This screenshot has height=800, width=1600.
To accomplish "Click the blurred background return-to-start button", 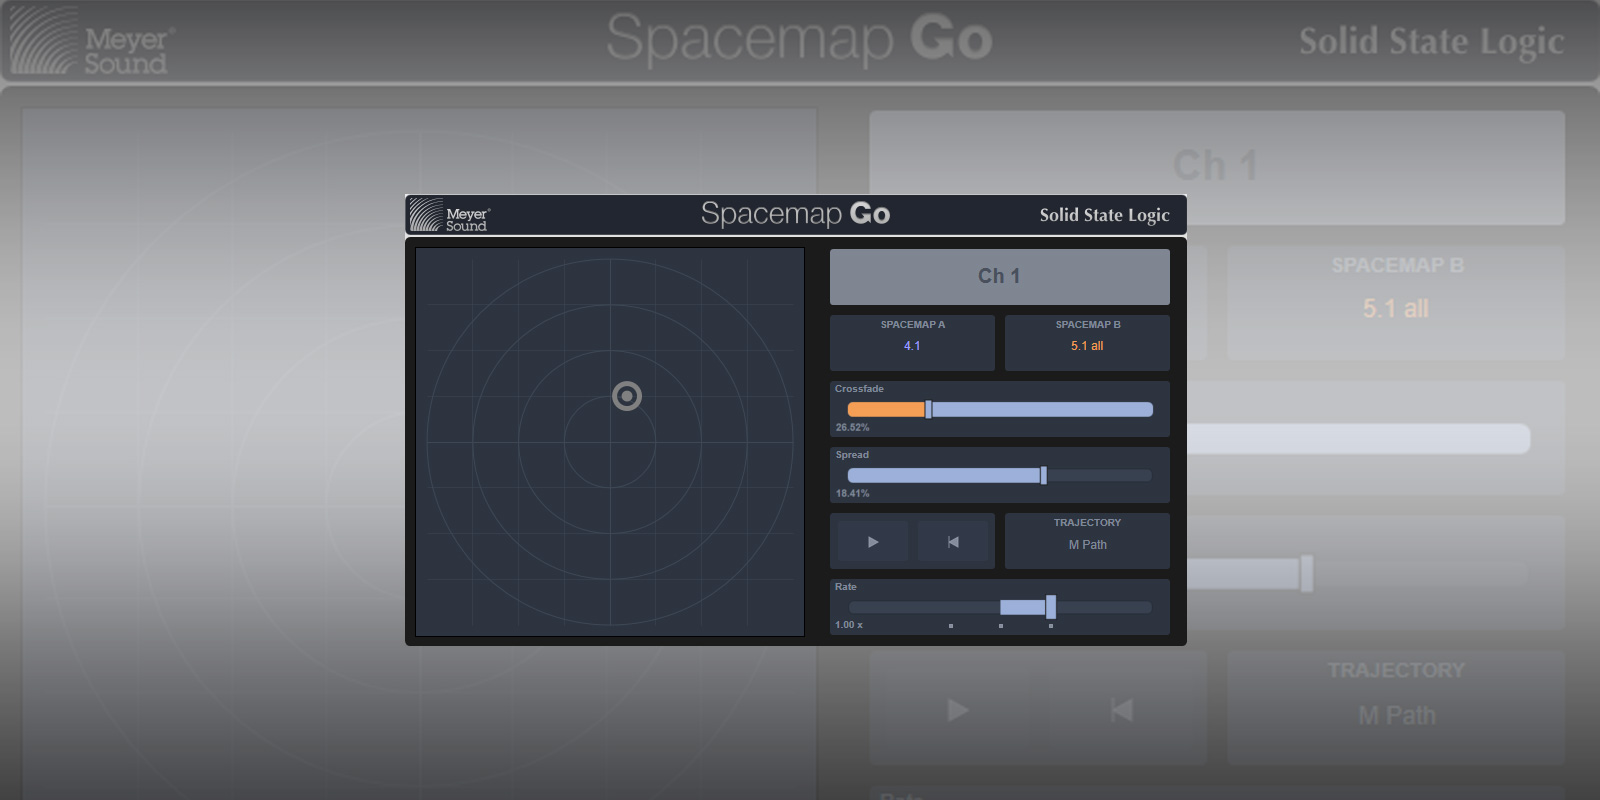I will coord(1121,710).
